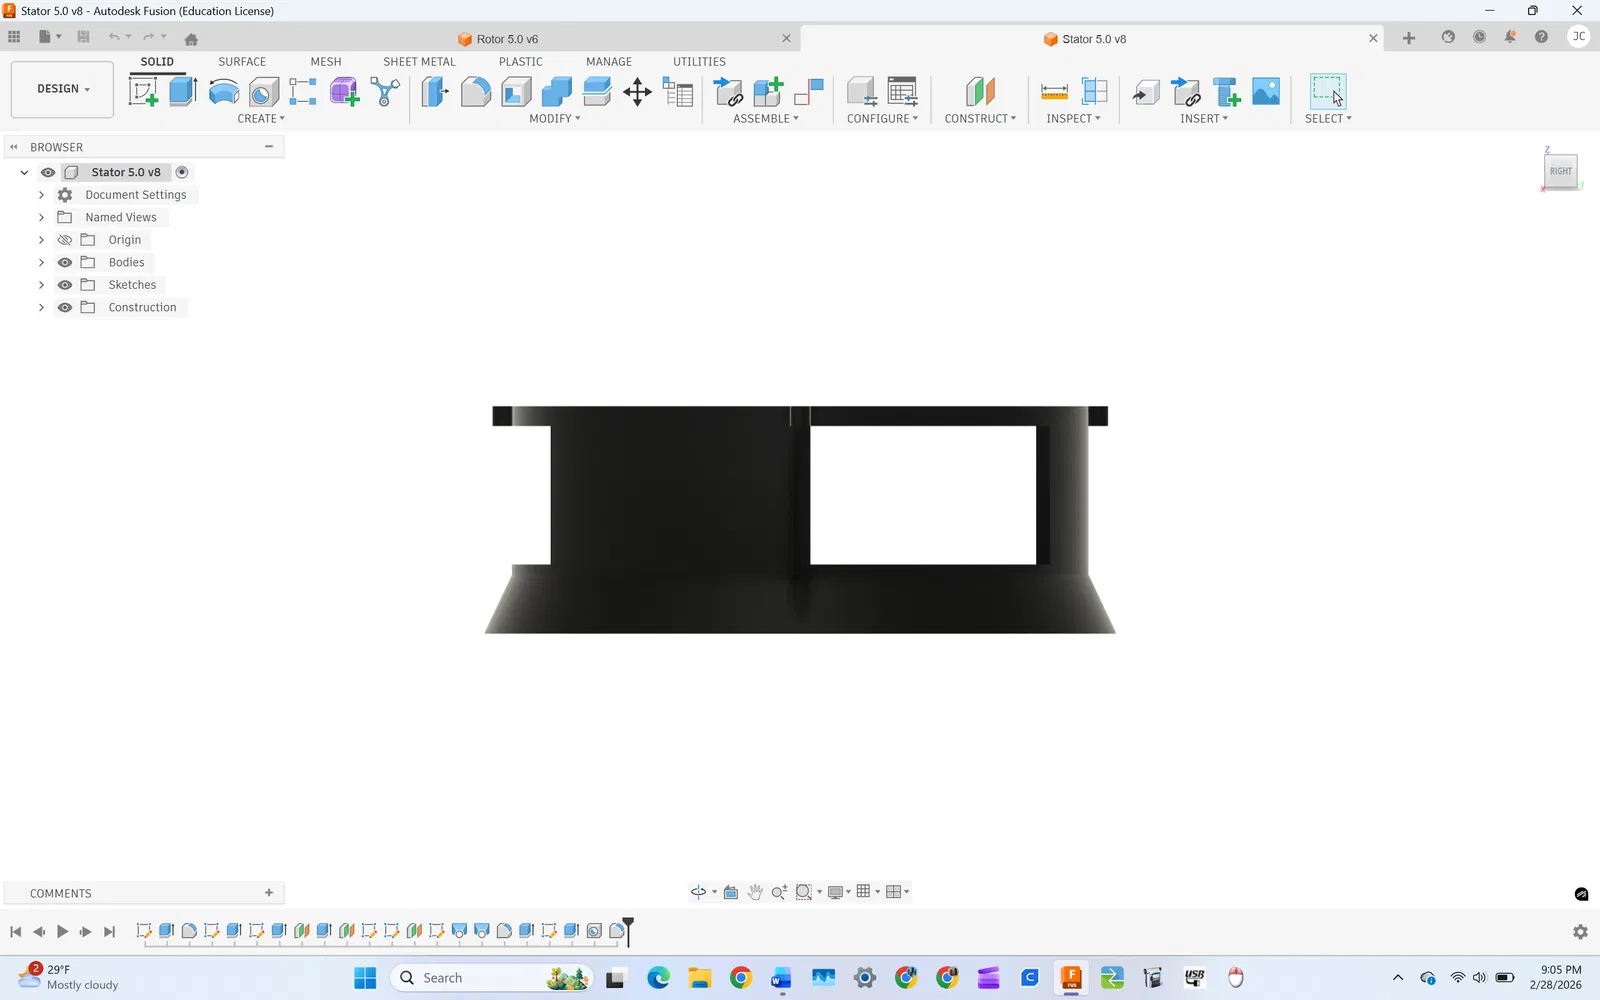Screen dimensions: 1600x1000
Task: Click the Save icon
Action: [83, 37]
